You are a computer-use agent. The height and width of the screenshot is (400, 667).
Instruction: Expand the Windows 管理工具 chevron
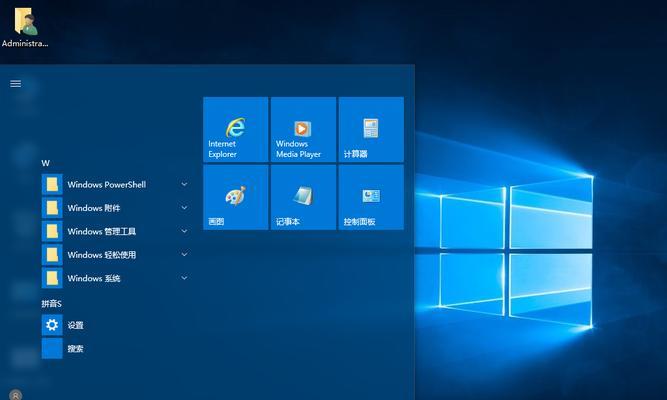(x=184, y=231)
